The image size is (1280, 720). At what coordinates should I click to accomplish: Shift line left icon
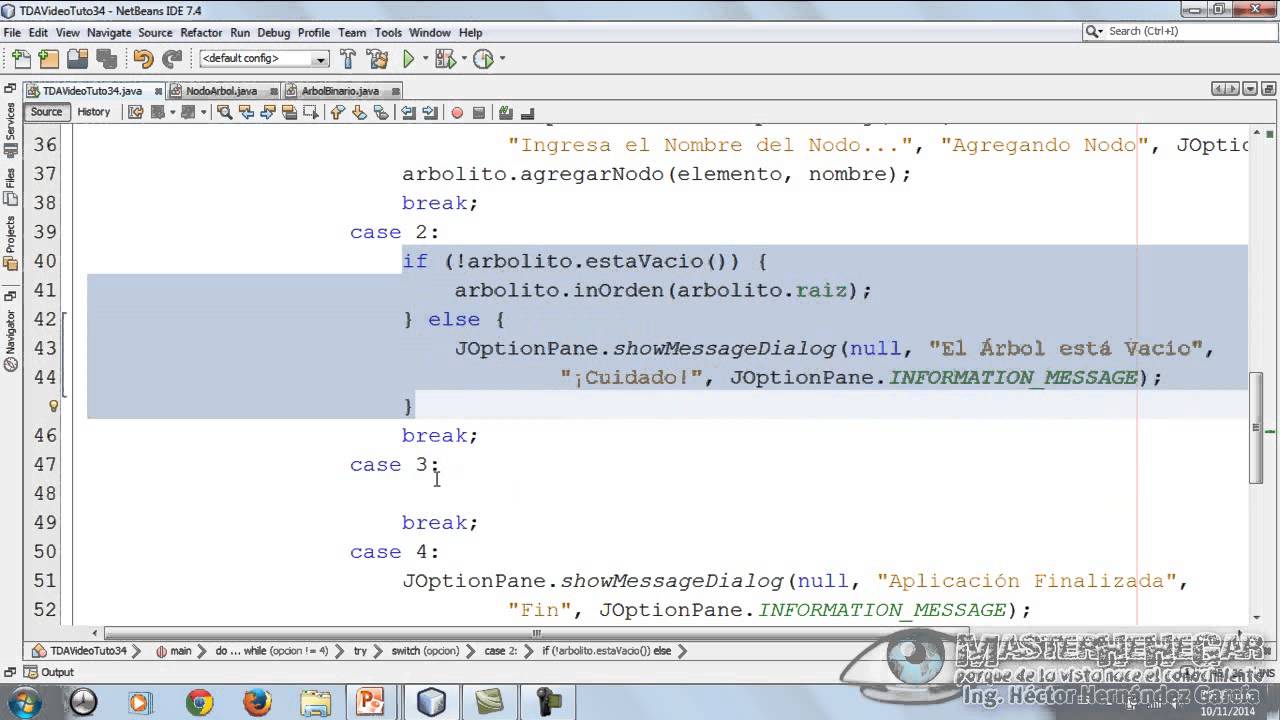pyautogui.click(x=408, y=112)
